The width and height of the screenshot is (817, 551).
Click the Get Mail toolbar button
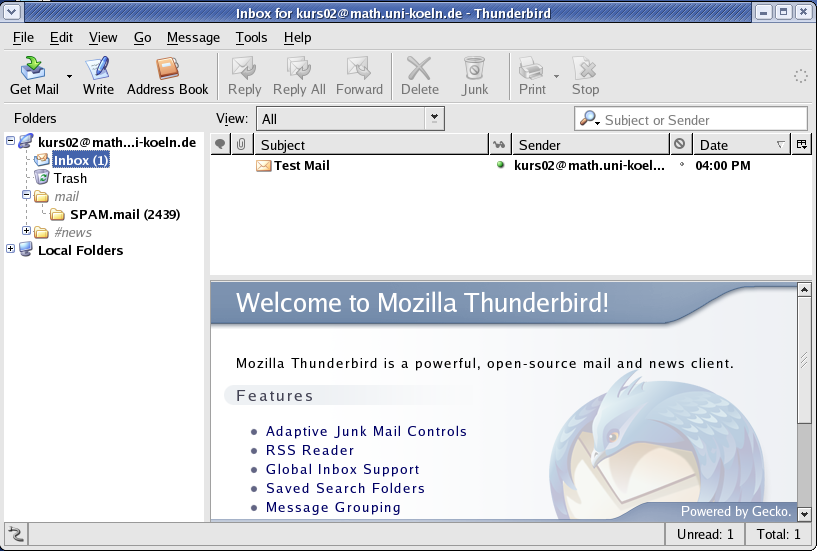[x=34, y=76]
